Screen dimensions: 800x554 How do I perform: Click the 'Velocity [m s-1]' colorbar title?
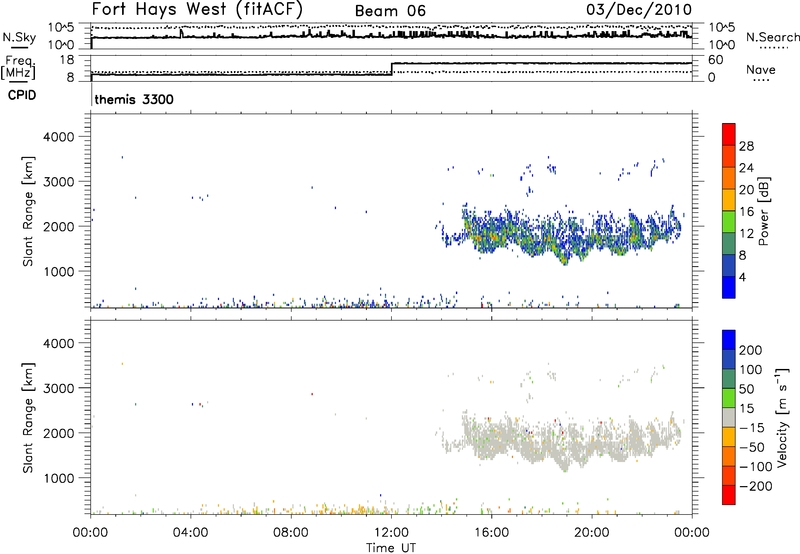point(782,417)
